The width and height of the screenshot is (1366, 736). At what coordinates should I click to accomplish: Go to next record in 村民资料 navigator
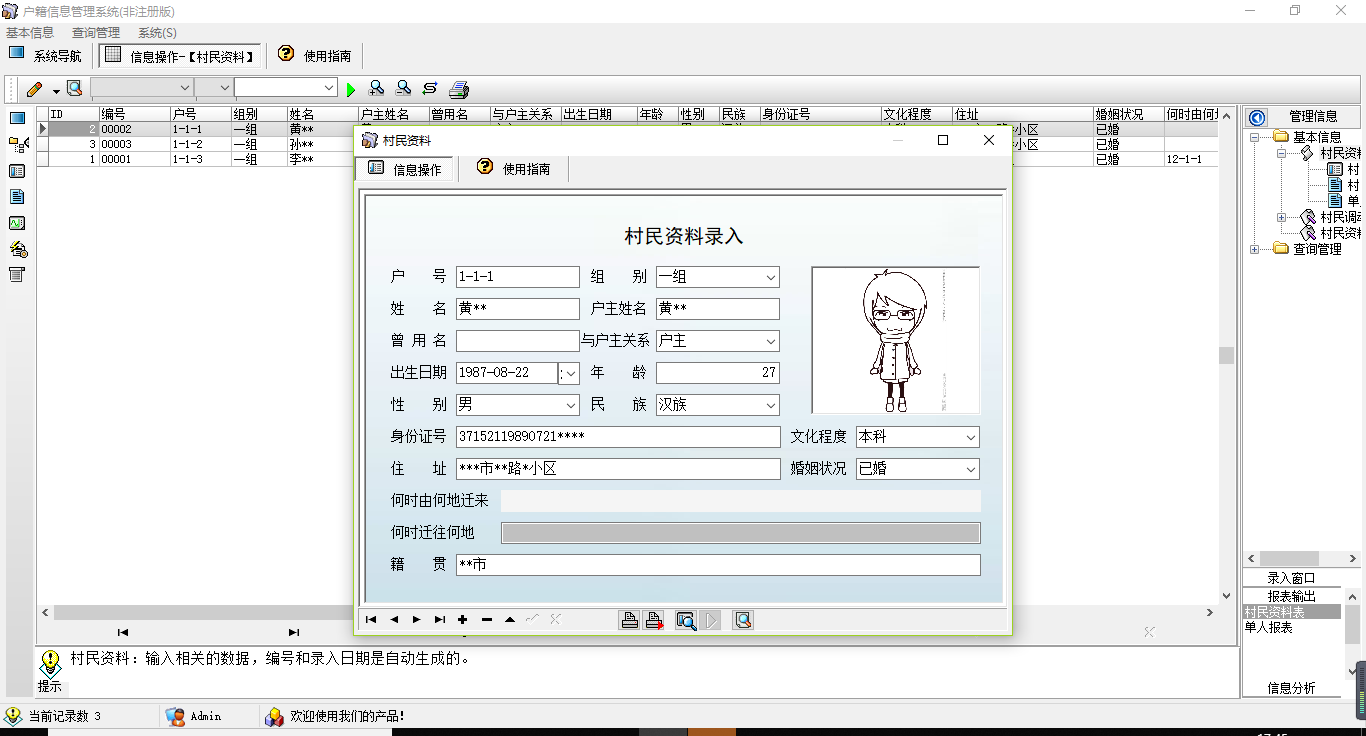point(417,620)
